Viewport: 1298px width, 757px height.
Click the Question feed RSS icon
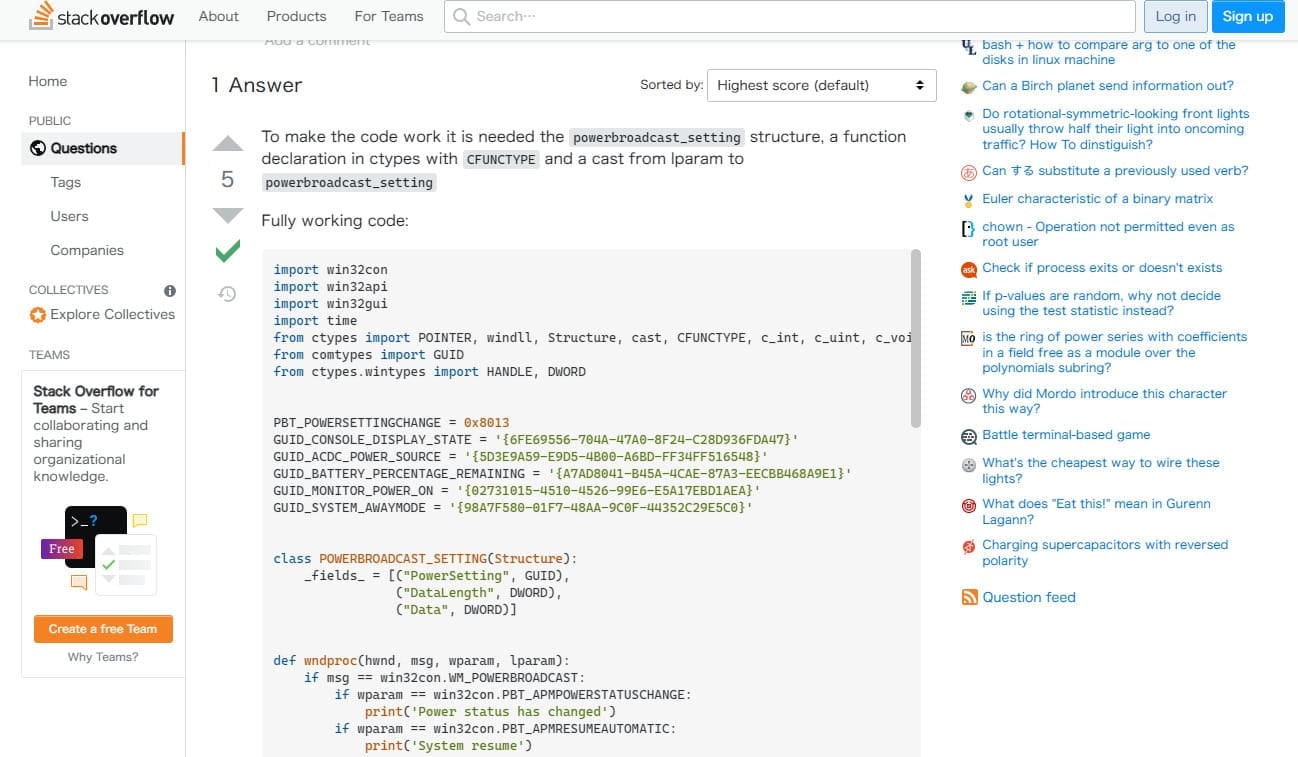968,597
